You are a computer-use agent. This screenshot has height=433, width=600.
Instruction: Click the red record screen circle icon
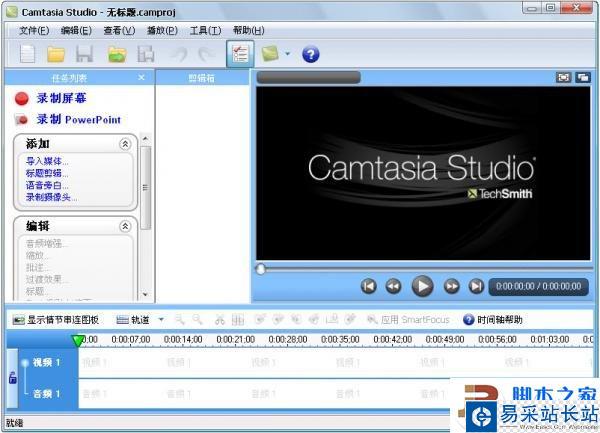click(x=22, y=99)
